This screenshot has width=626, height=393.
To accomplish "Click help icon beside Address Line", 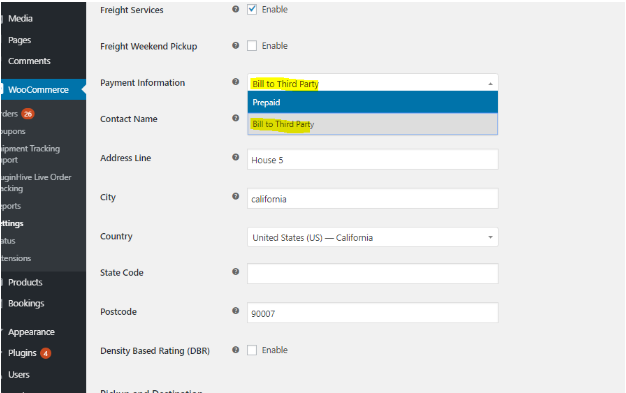I will pyautogui.click(x=236, y=157).
